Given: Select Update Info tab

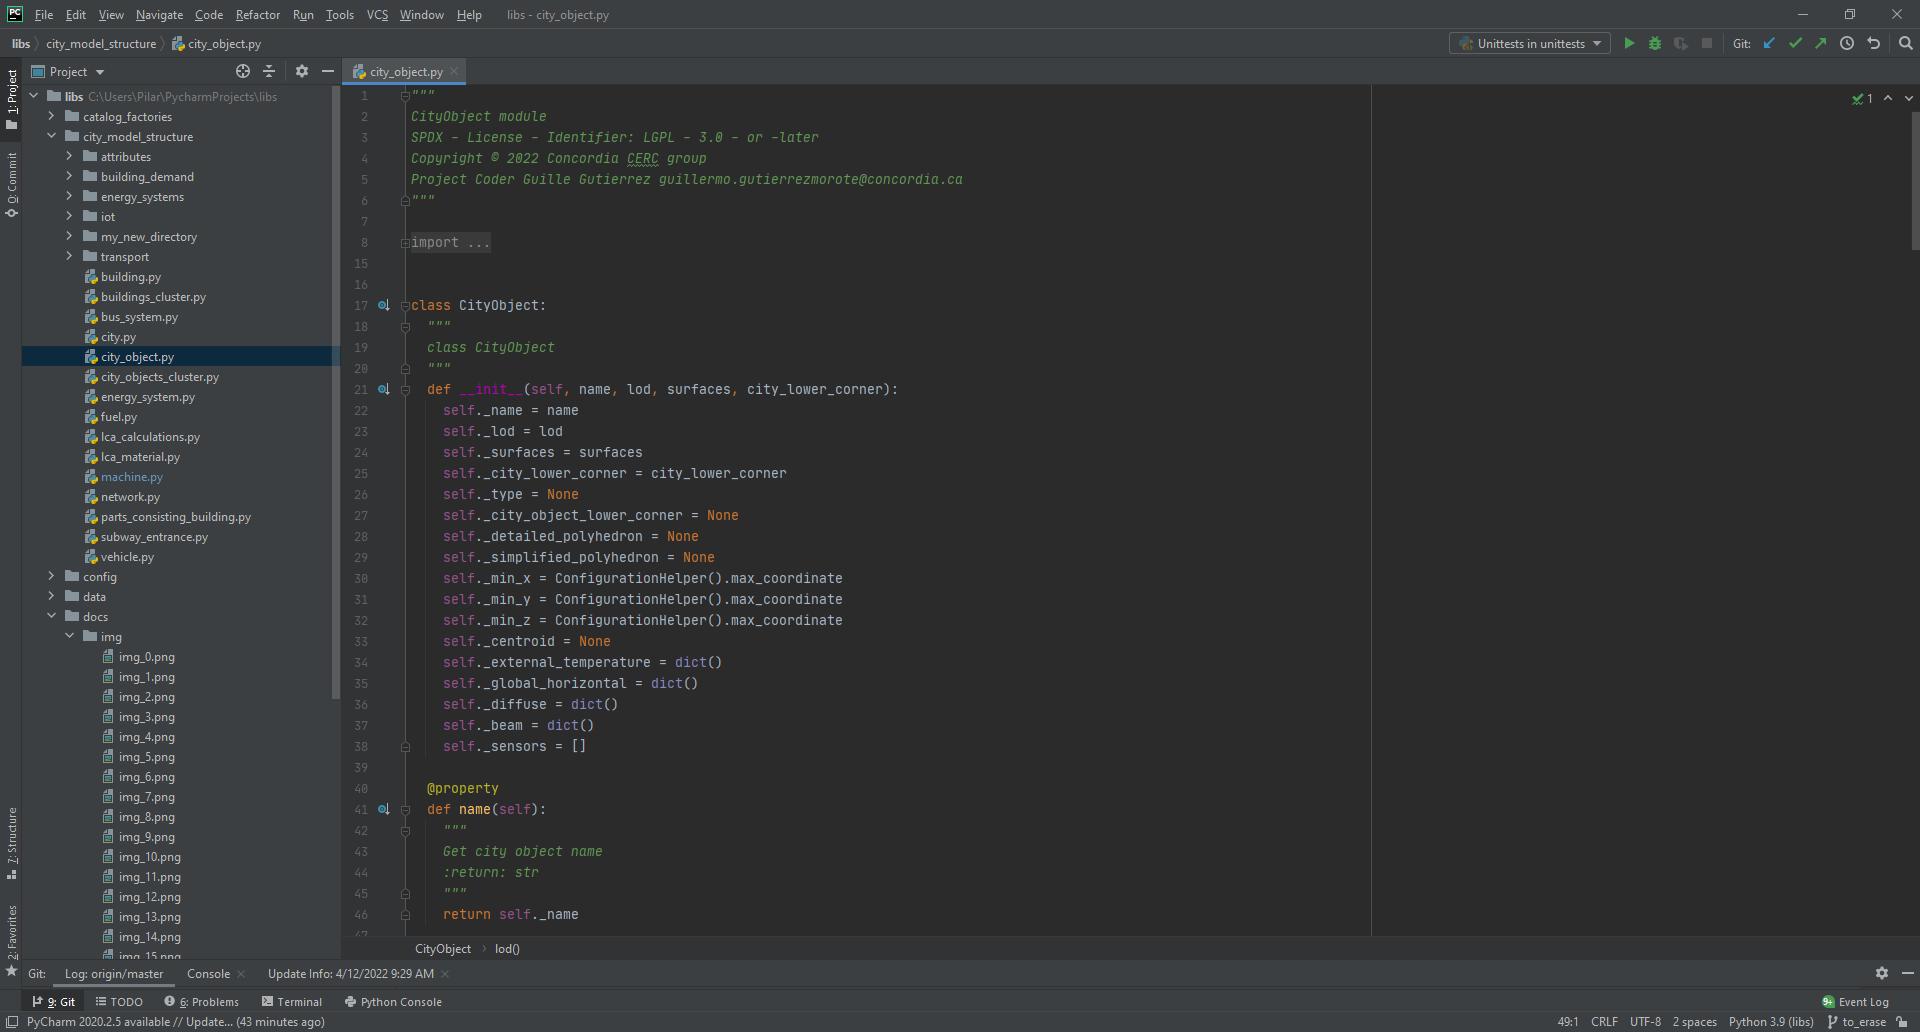Looking at the screenshot, I should click(350, 973).
